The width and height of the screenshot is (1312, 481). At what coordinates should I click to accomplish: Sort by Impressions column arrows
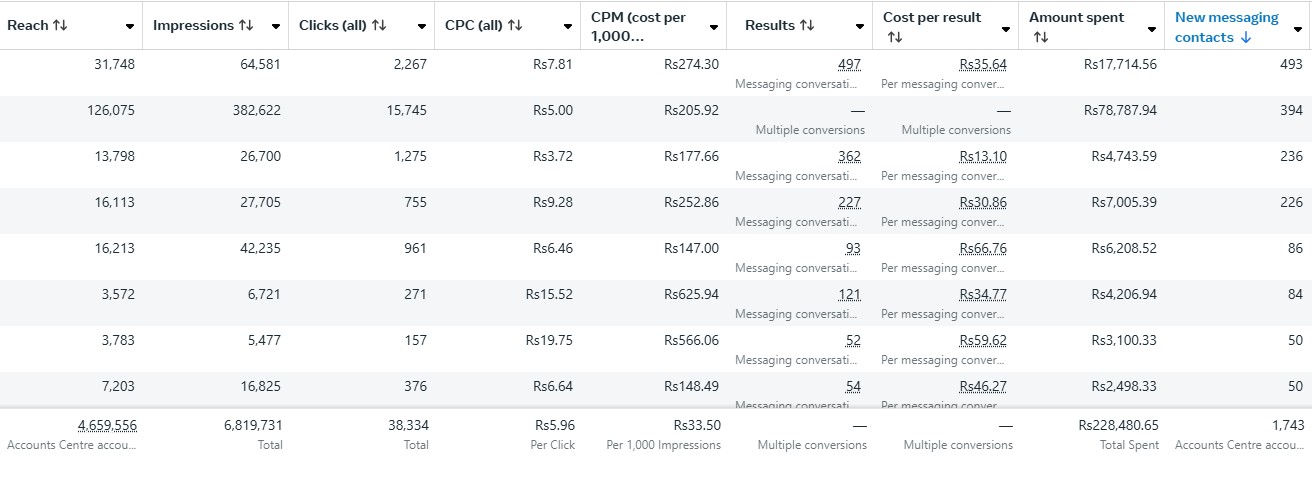246,26
